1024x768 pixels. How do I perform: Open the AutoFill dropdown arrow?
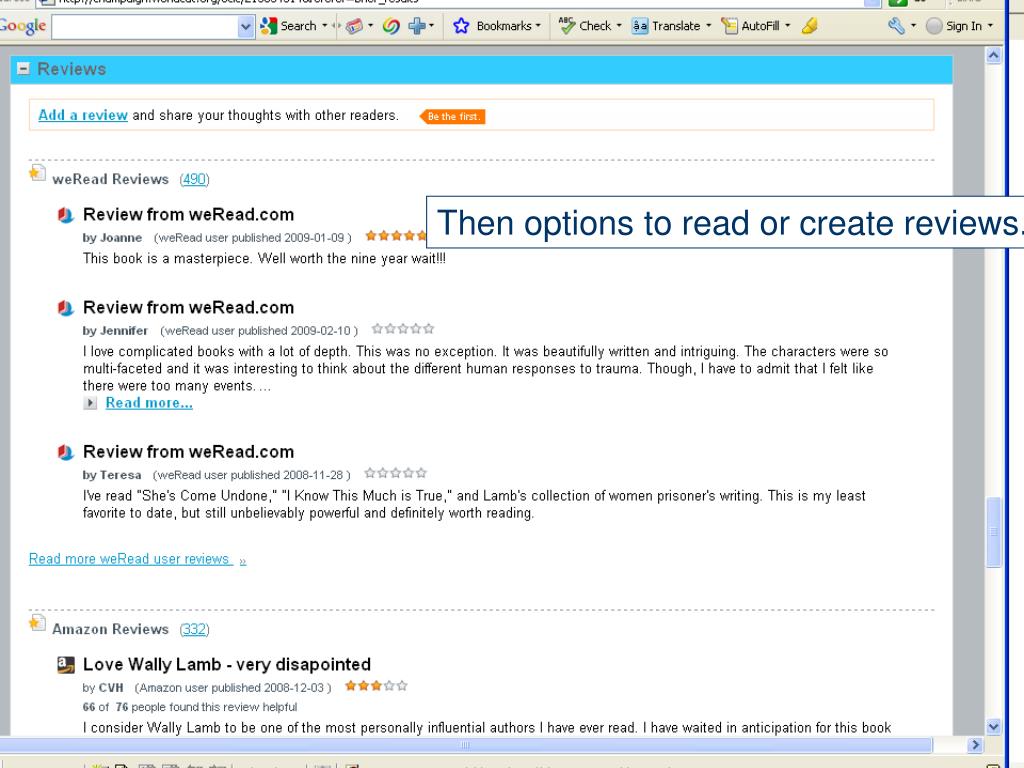(x=787, y=26)
